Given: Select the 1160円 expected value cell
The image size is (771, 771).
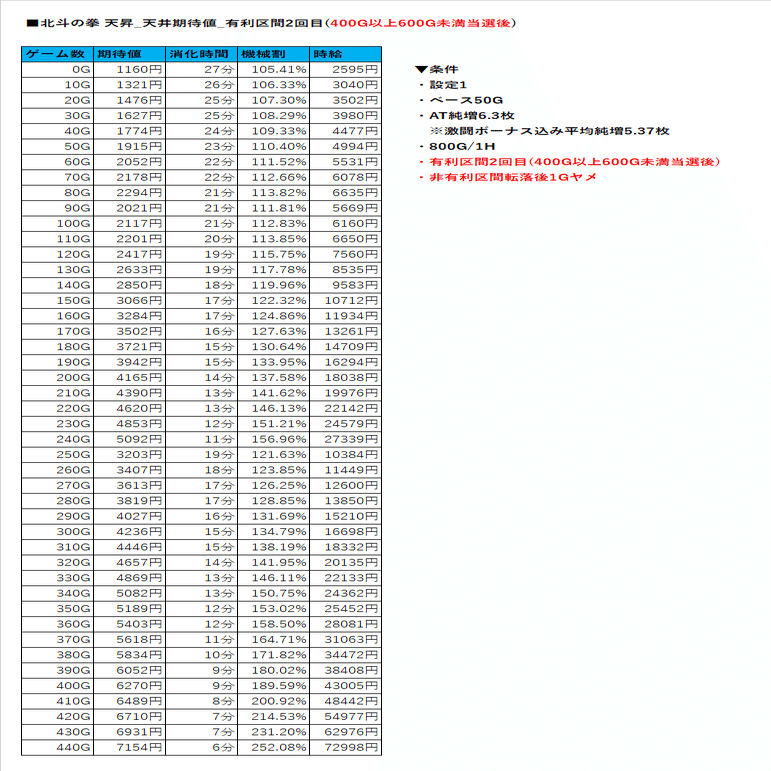Looking at the screenshot, I should [x=129, y=69].
